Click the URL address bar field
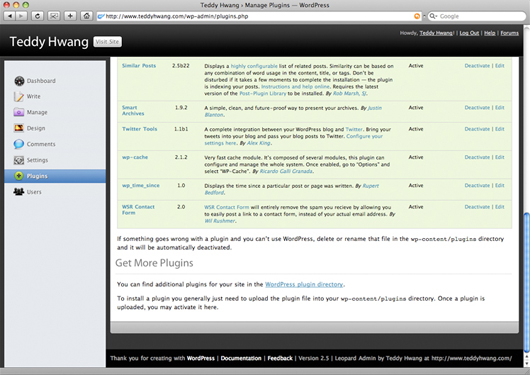 (x=259, y=16)
